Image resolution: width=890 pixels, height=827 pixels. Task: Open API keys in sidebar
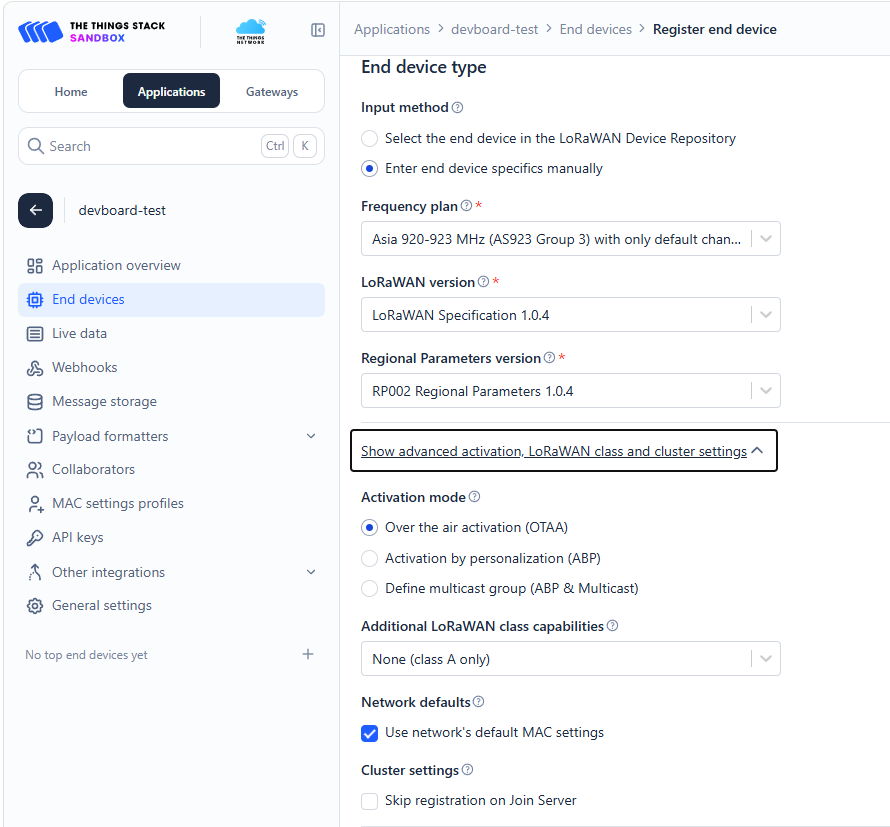pos(171,538)
